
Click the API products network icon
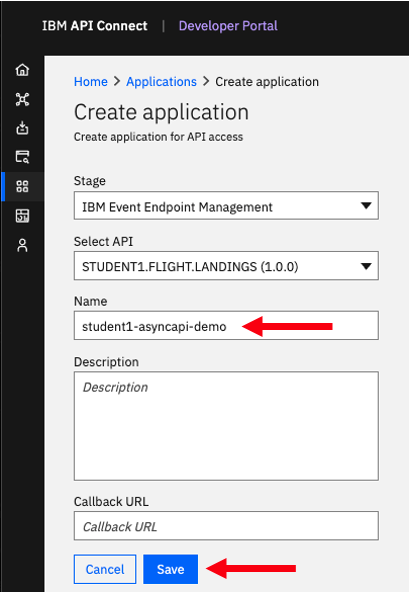22,99
